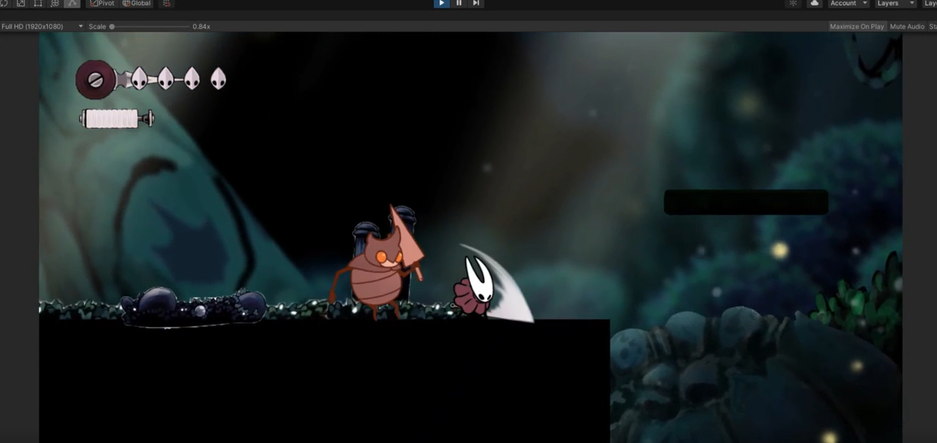The width and height of the screenshot is (937, 443).
Task: Click the soul vessel gauge in HUD
Action: click(96, 79)
